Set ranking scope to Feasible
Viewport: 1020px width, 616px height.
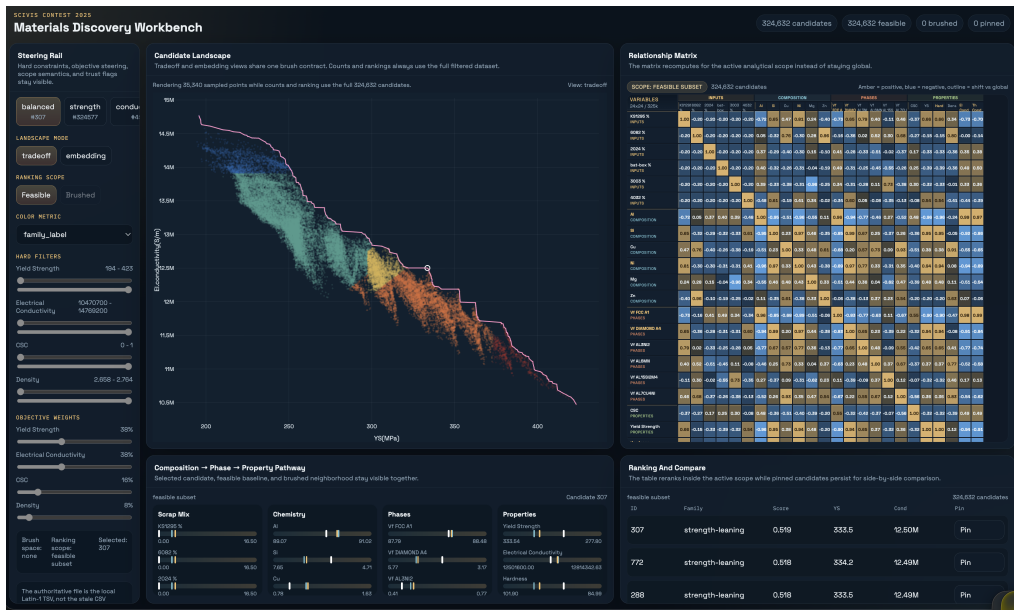pos(36,195)
